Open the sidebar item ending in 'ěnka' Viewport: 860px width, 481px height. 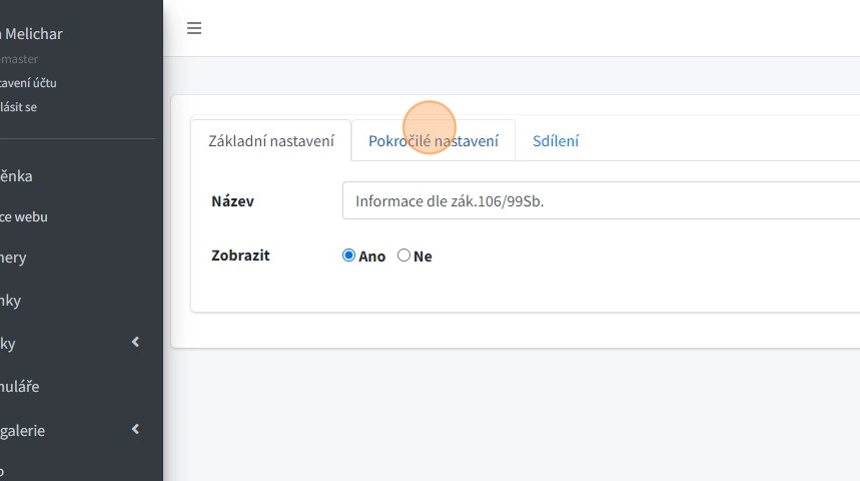click(x=17, y=176)
